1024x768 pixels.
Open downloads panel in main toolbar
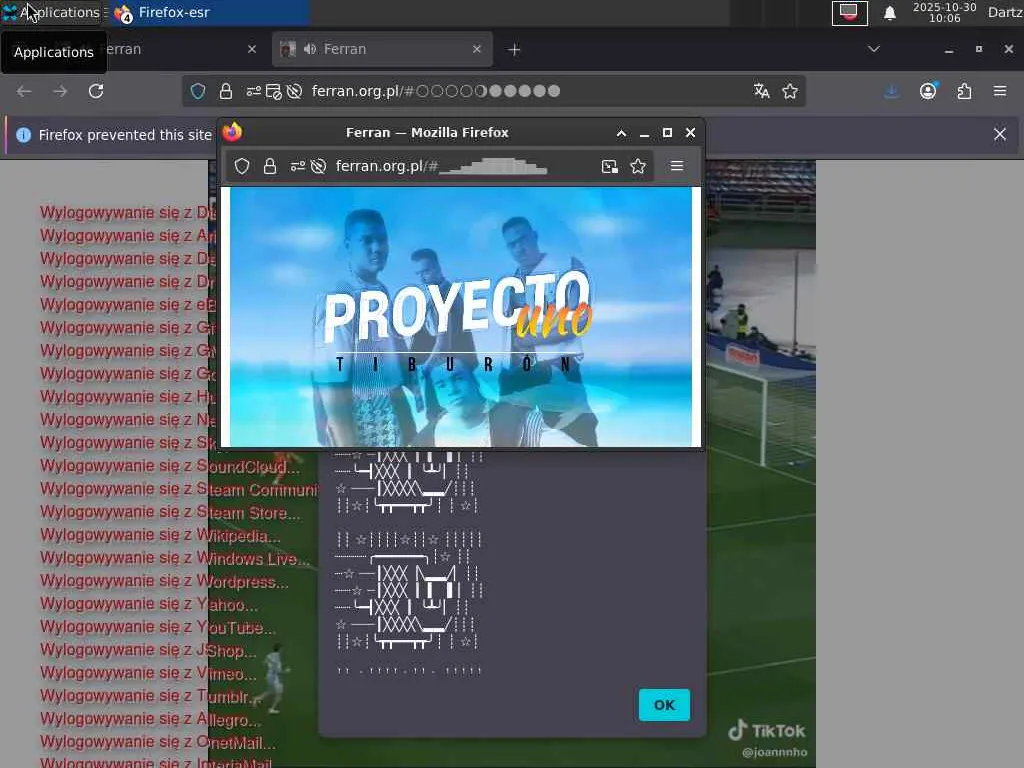(x=891, y=91)
